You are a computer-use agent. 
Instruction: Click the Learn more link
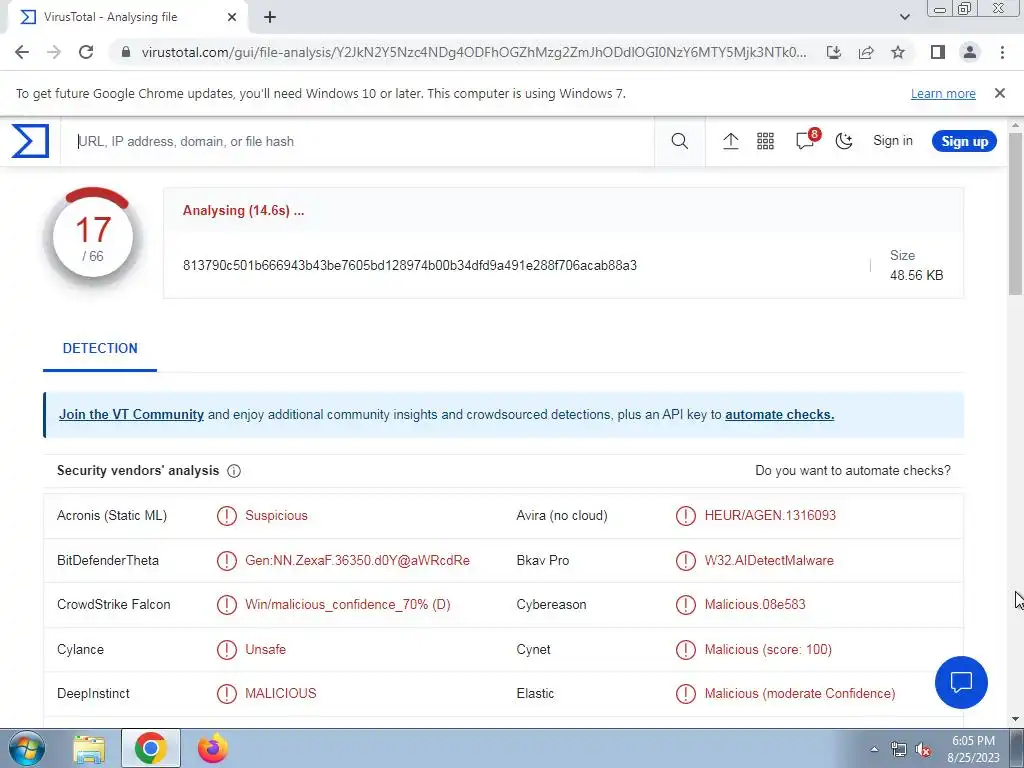pos(943,93)
